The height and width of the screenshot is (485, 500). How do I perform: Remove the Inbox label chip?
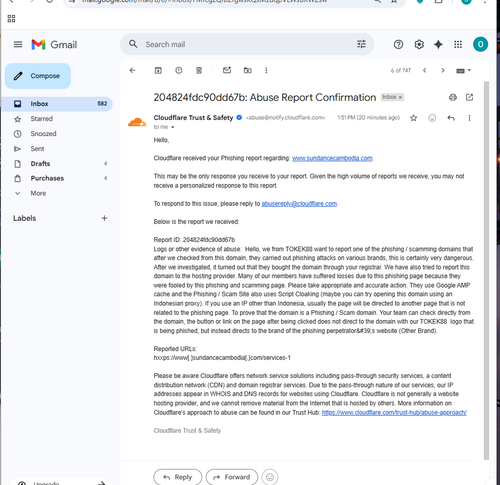[x=400, y=97]
